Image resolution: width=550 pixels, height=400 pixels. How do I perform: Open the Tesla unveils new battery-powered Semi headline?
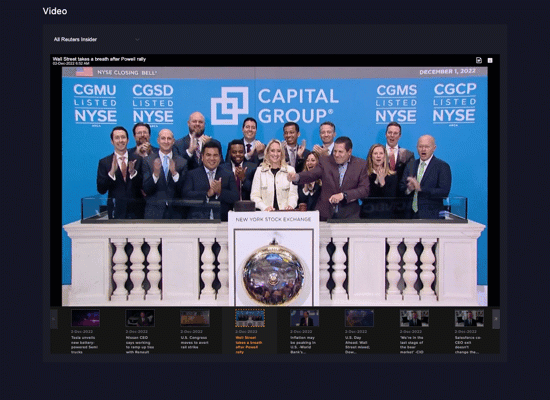85,345
